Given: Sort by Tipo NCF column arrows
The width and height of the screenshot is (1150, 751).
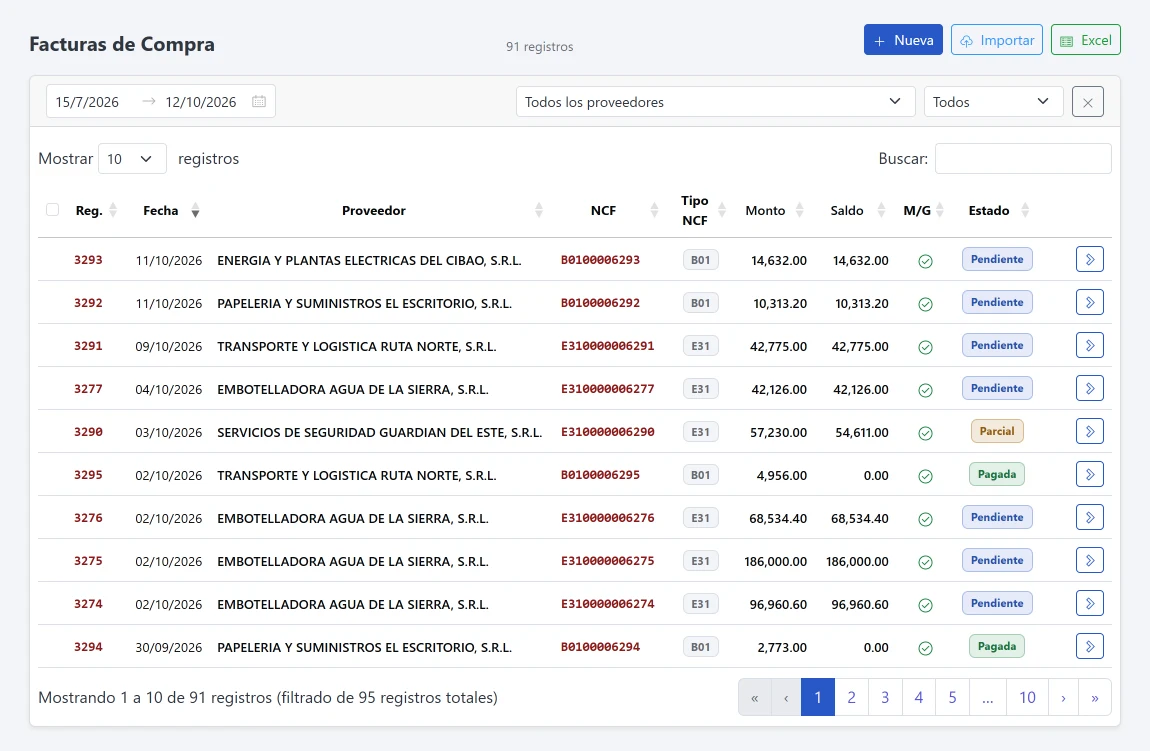Looking at the screenshot, I should pos(722,210).
